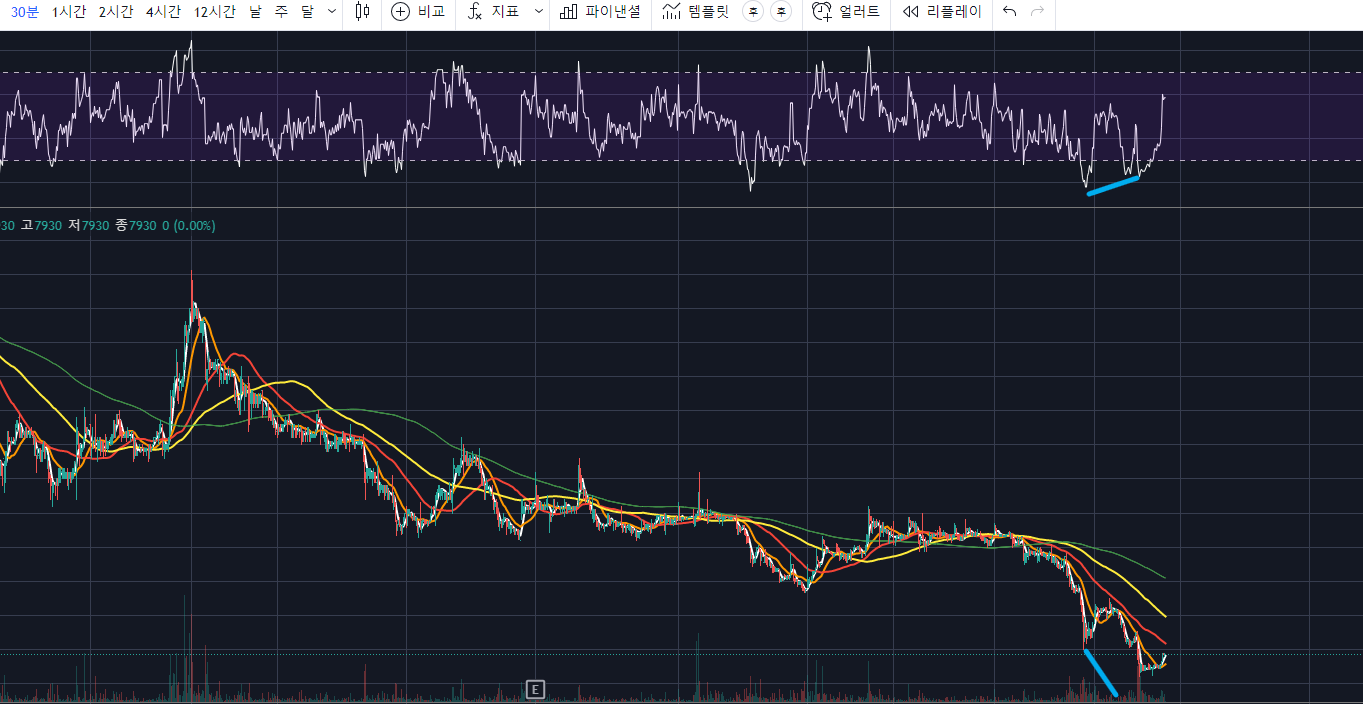Switch to the 2시간 timeframe
The height and width of the screenshot is (704, 1363).
pyautogui.click(x=115, y=12)
